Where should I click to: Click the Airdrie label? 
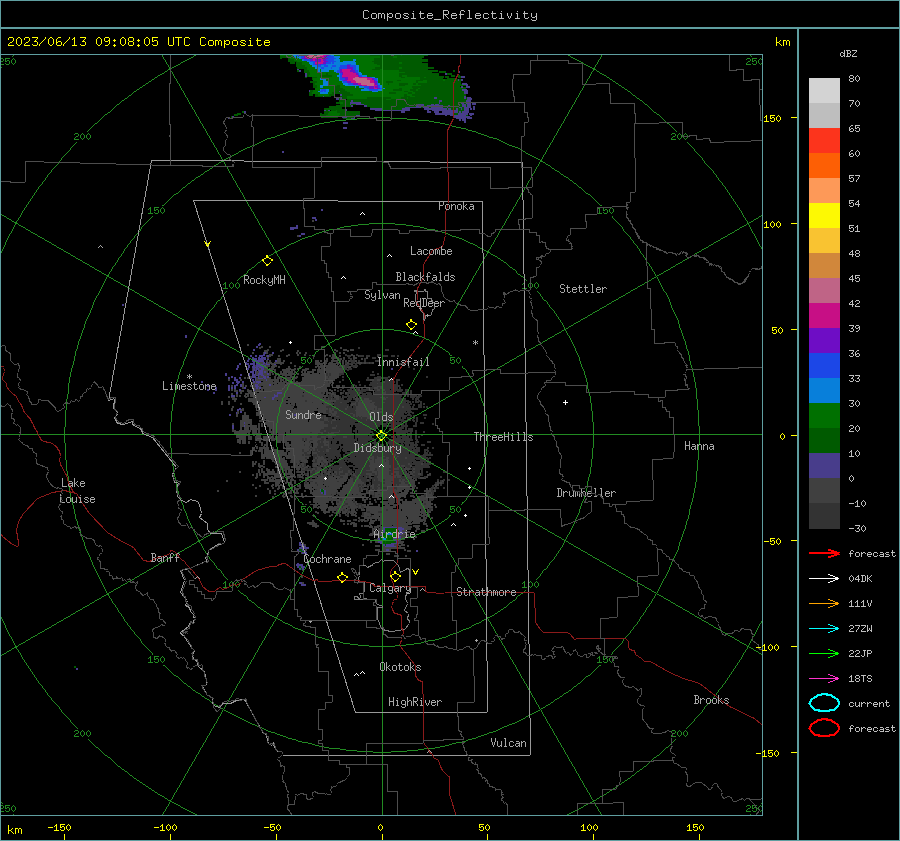coord(394,534)
